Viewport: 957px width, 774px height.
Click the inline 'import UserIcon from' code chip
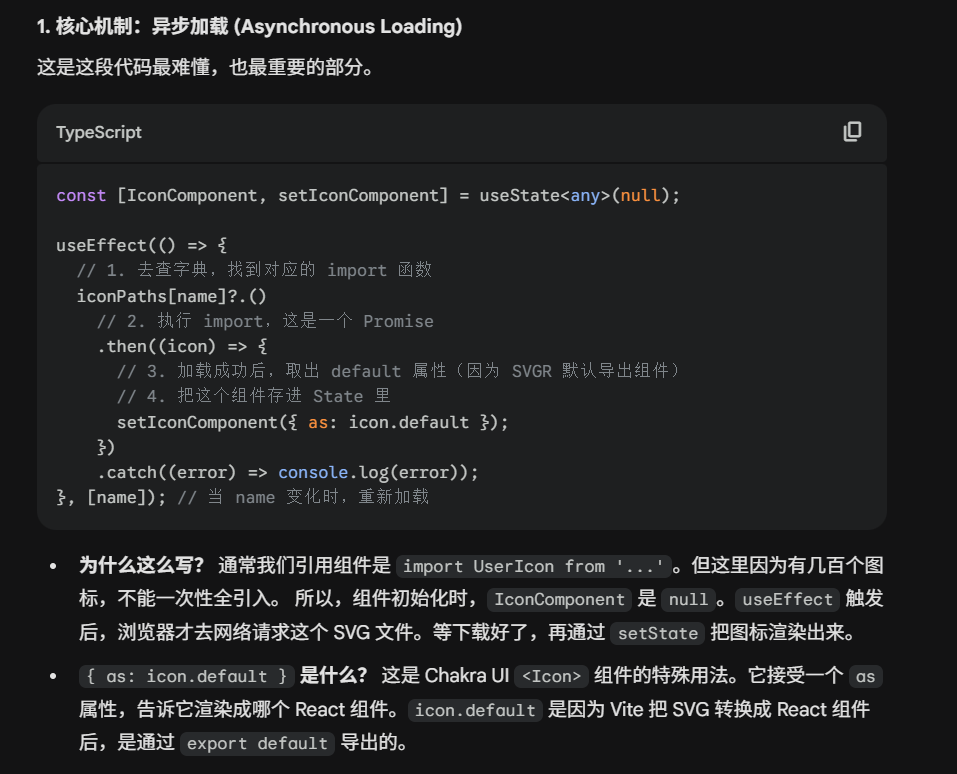coord(529,566)
